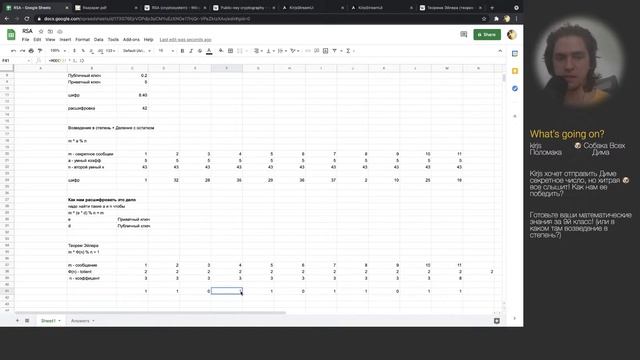Open the Google account avatar
The width and height of the screenshot is (640, 360).
point(512,35)
